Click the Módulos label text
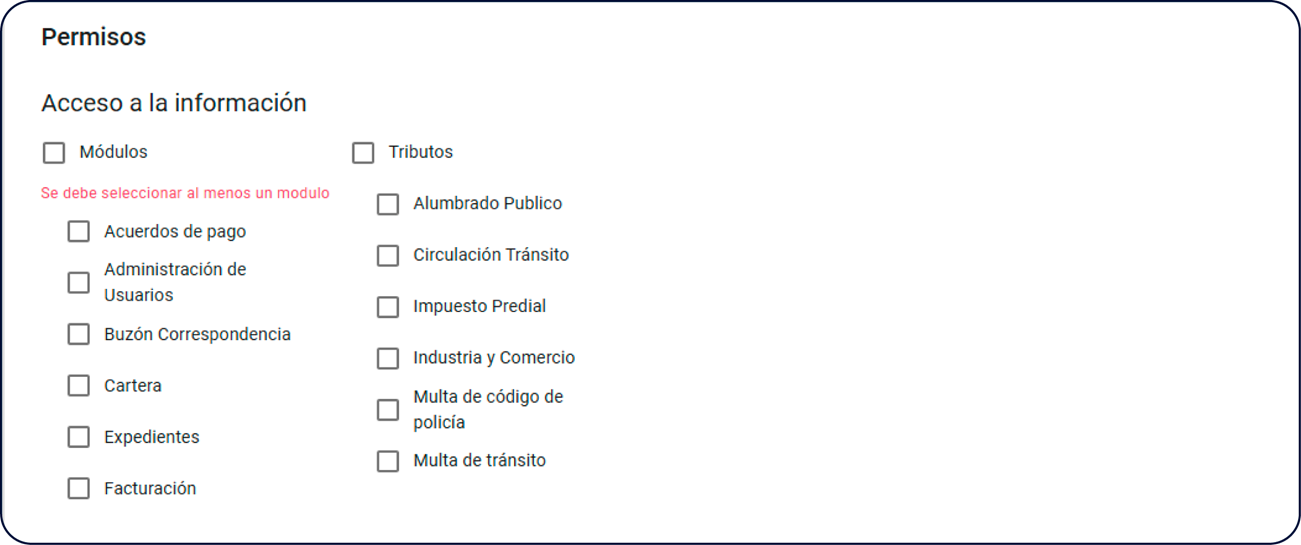Screen dimensions: 1301x545 [113, 152]
